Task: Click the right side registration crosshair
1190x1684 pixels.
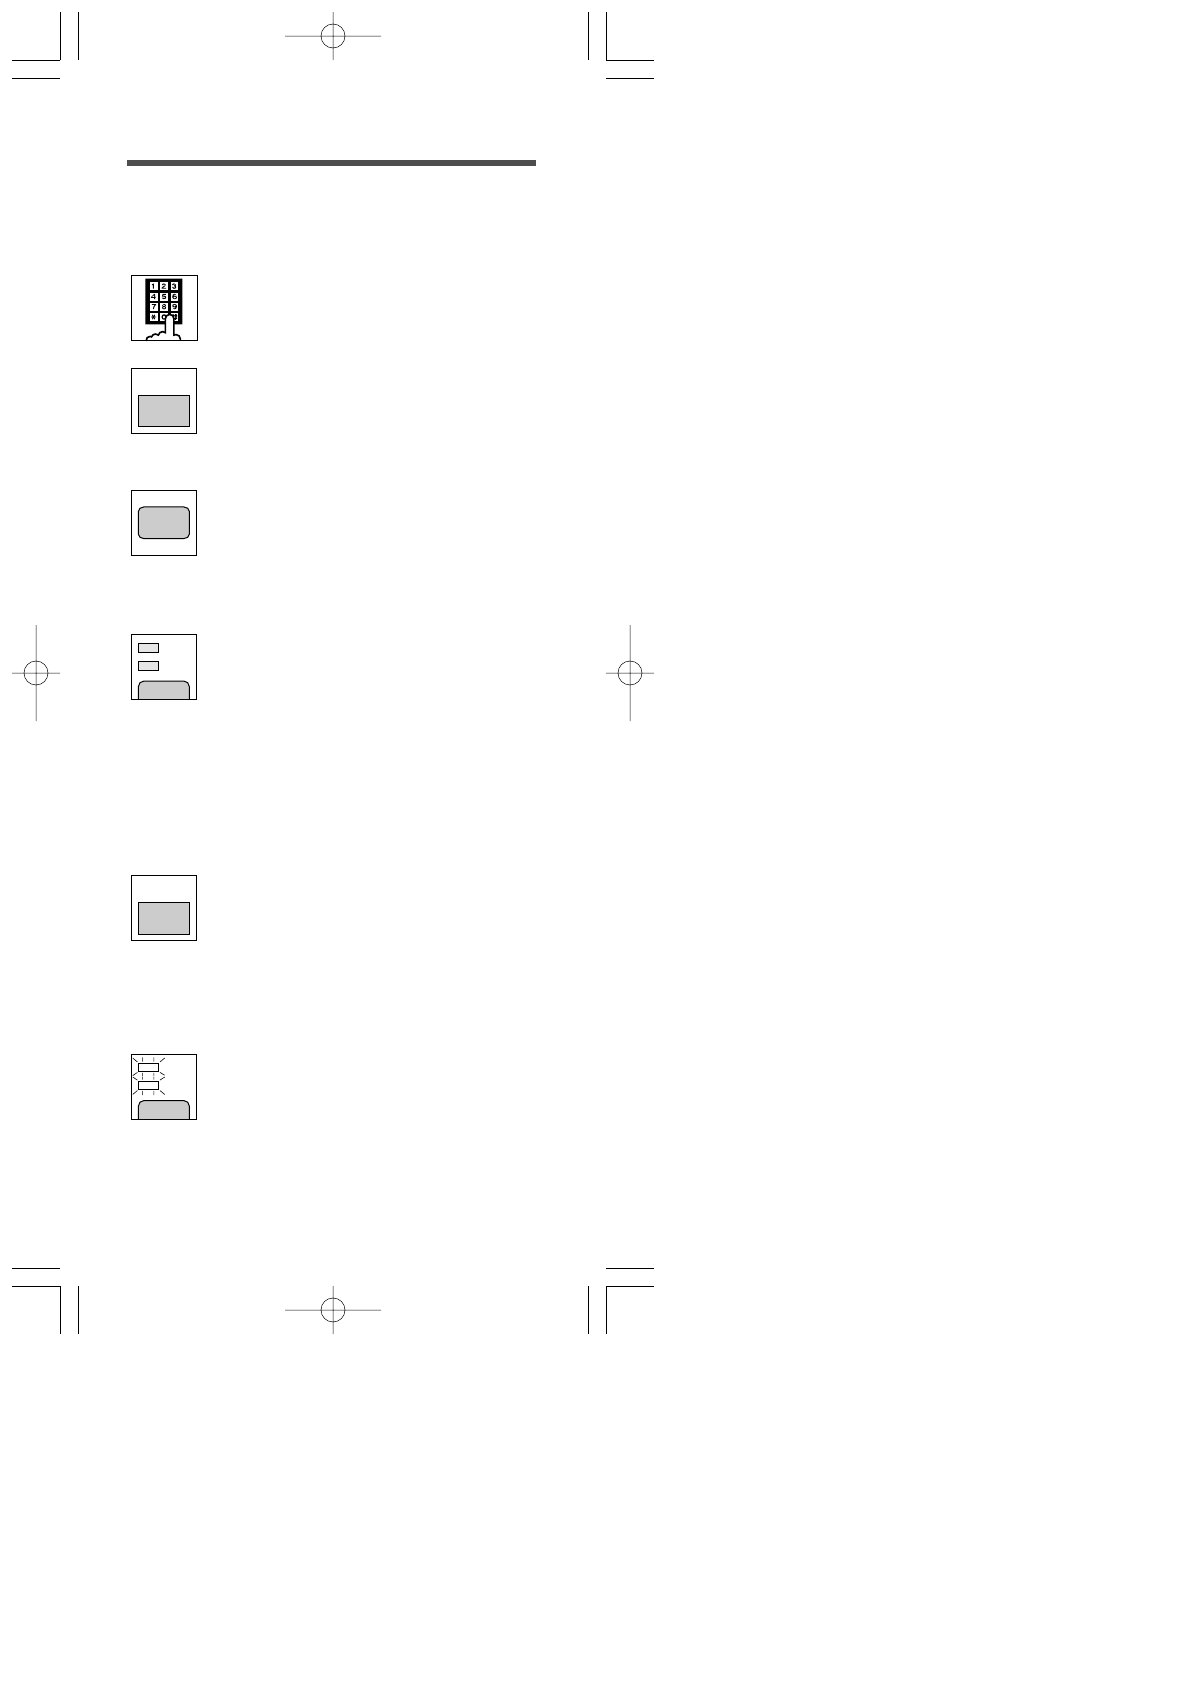Action: point(630,673)
